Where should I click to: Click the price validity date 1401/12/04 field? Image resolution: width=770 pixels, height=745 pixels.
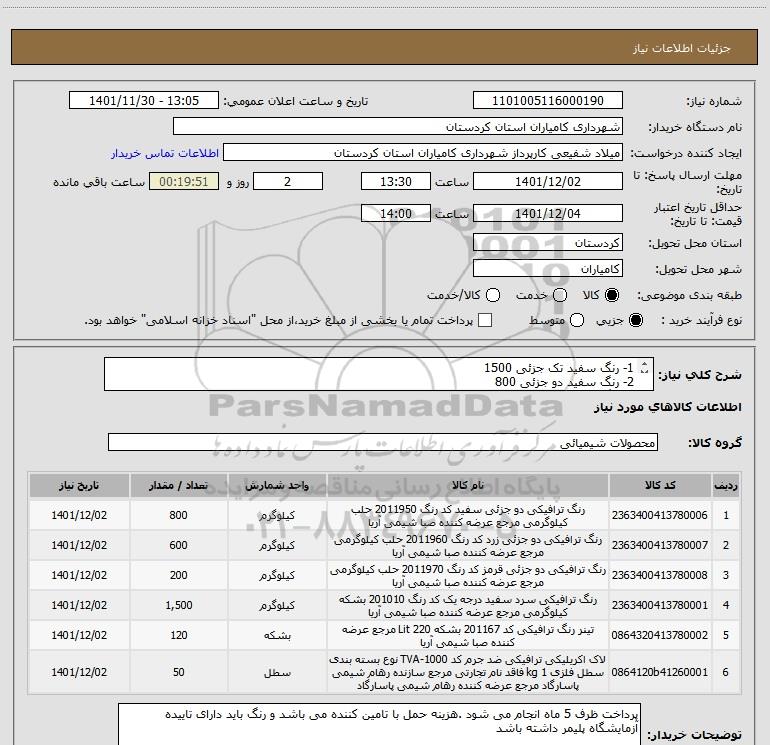(x=548, y=213)
